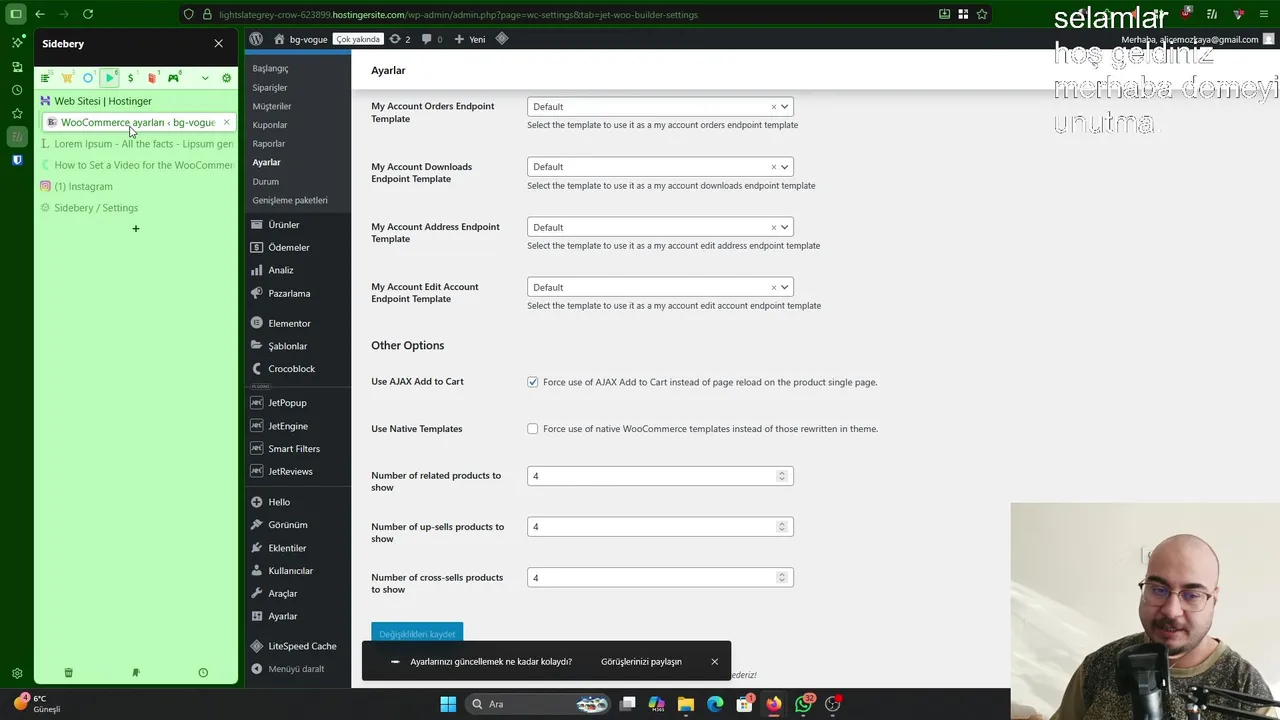Open Sidebery history clock icon at bottom
This screenshot has height=720, width=1280.
pyautogui.click(x=203, y=673)
